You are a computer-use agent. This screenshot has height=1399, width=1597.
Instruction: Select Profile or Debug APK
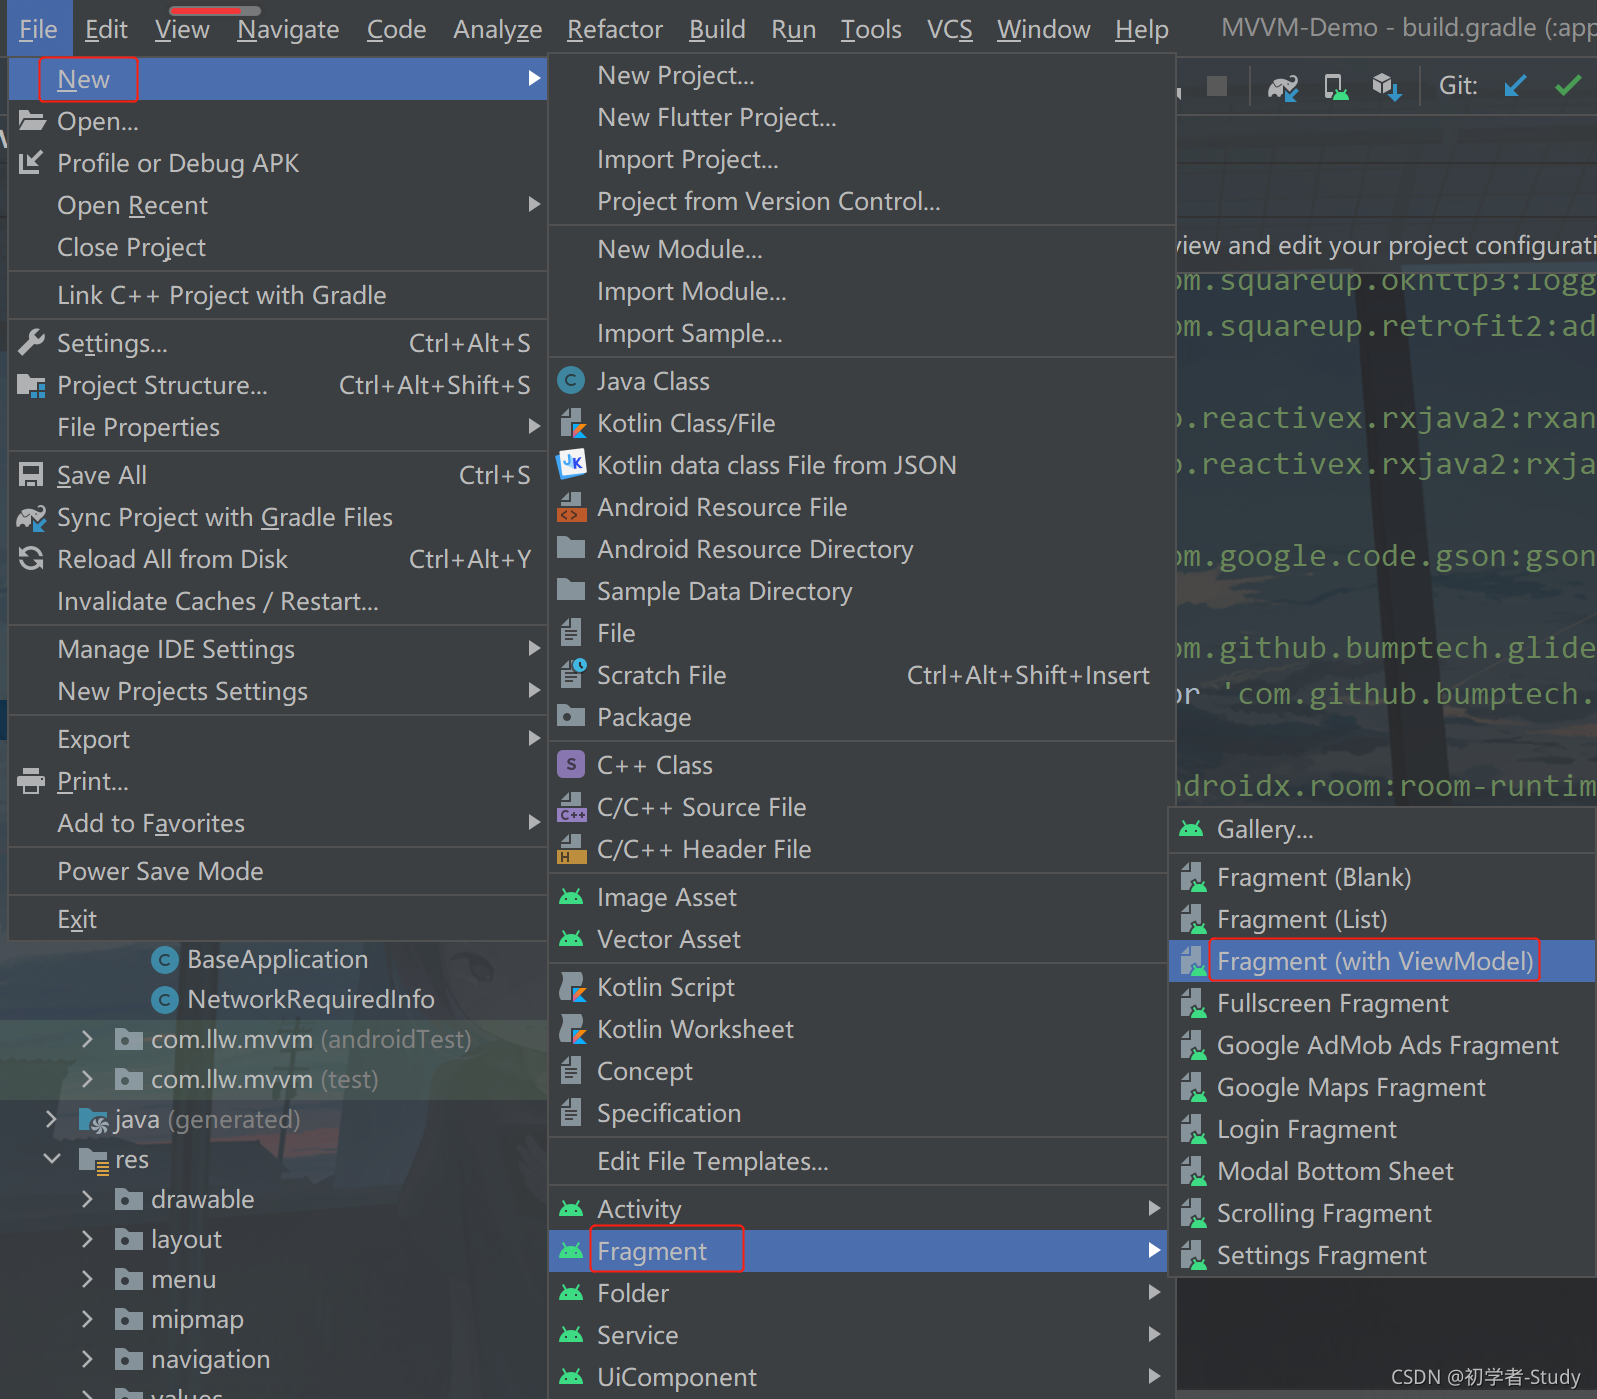pos(278,163)
